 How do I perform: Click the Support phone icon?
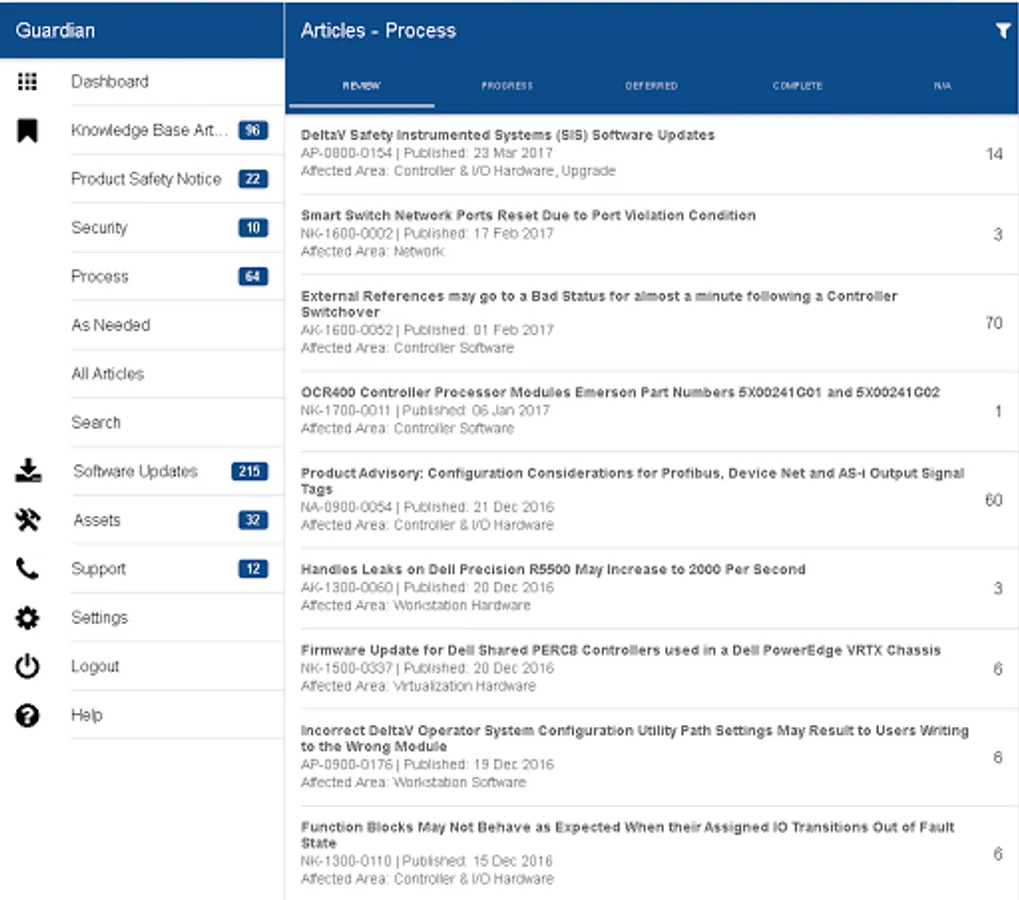click(27, 569)
